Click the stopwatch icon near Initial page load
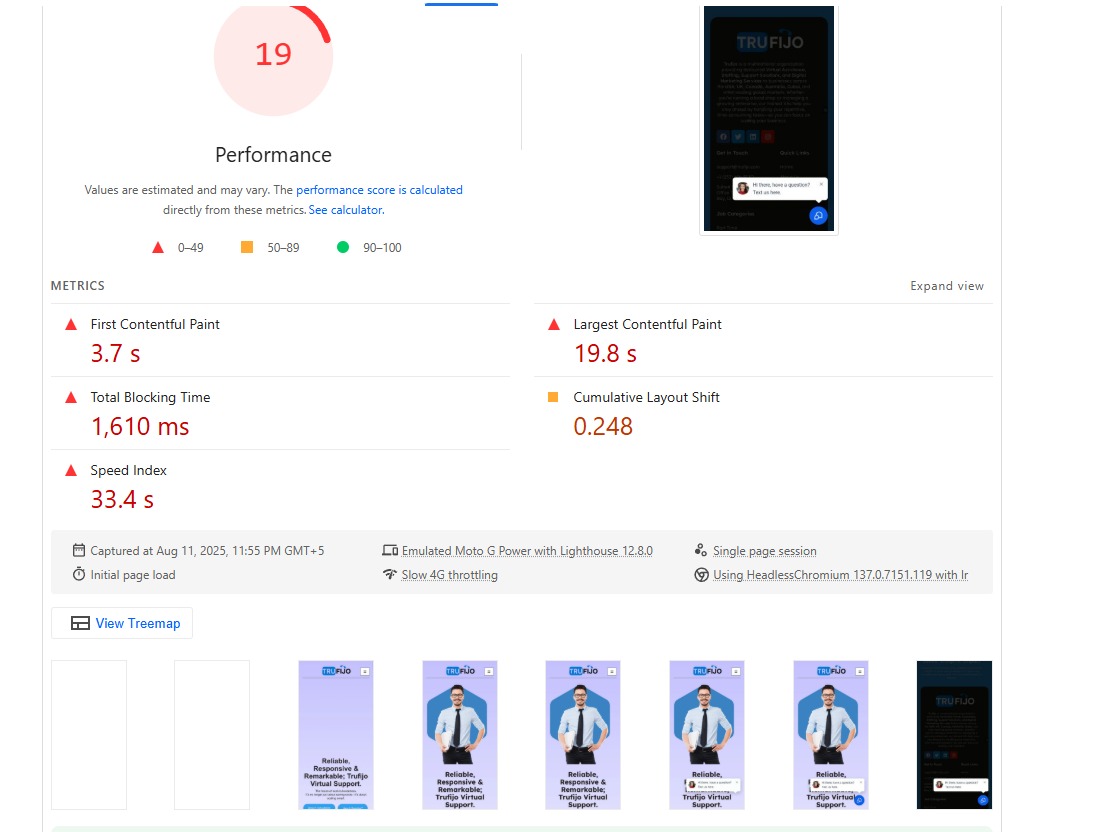 (x=79, y=574)
